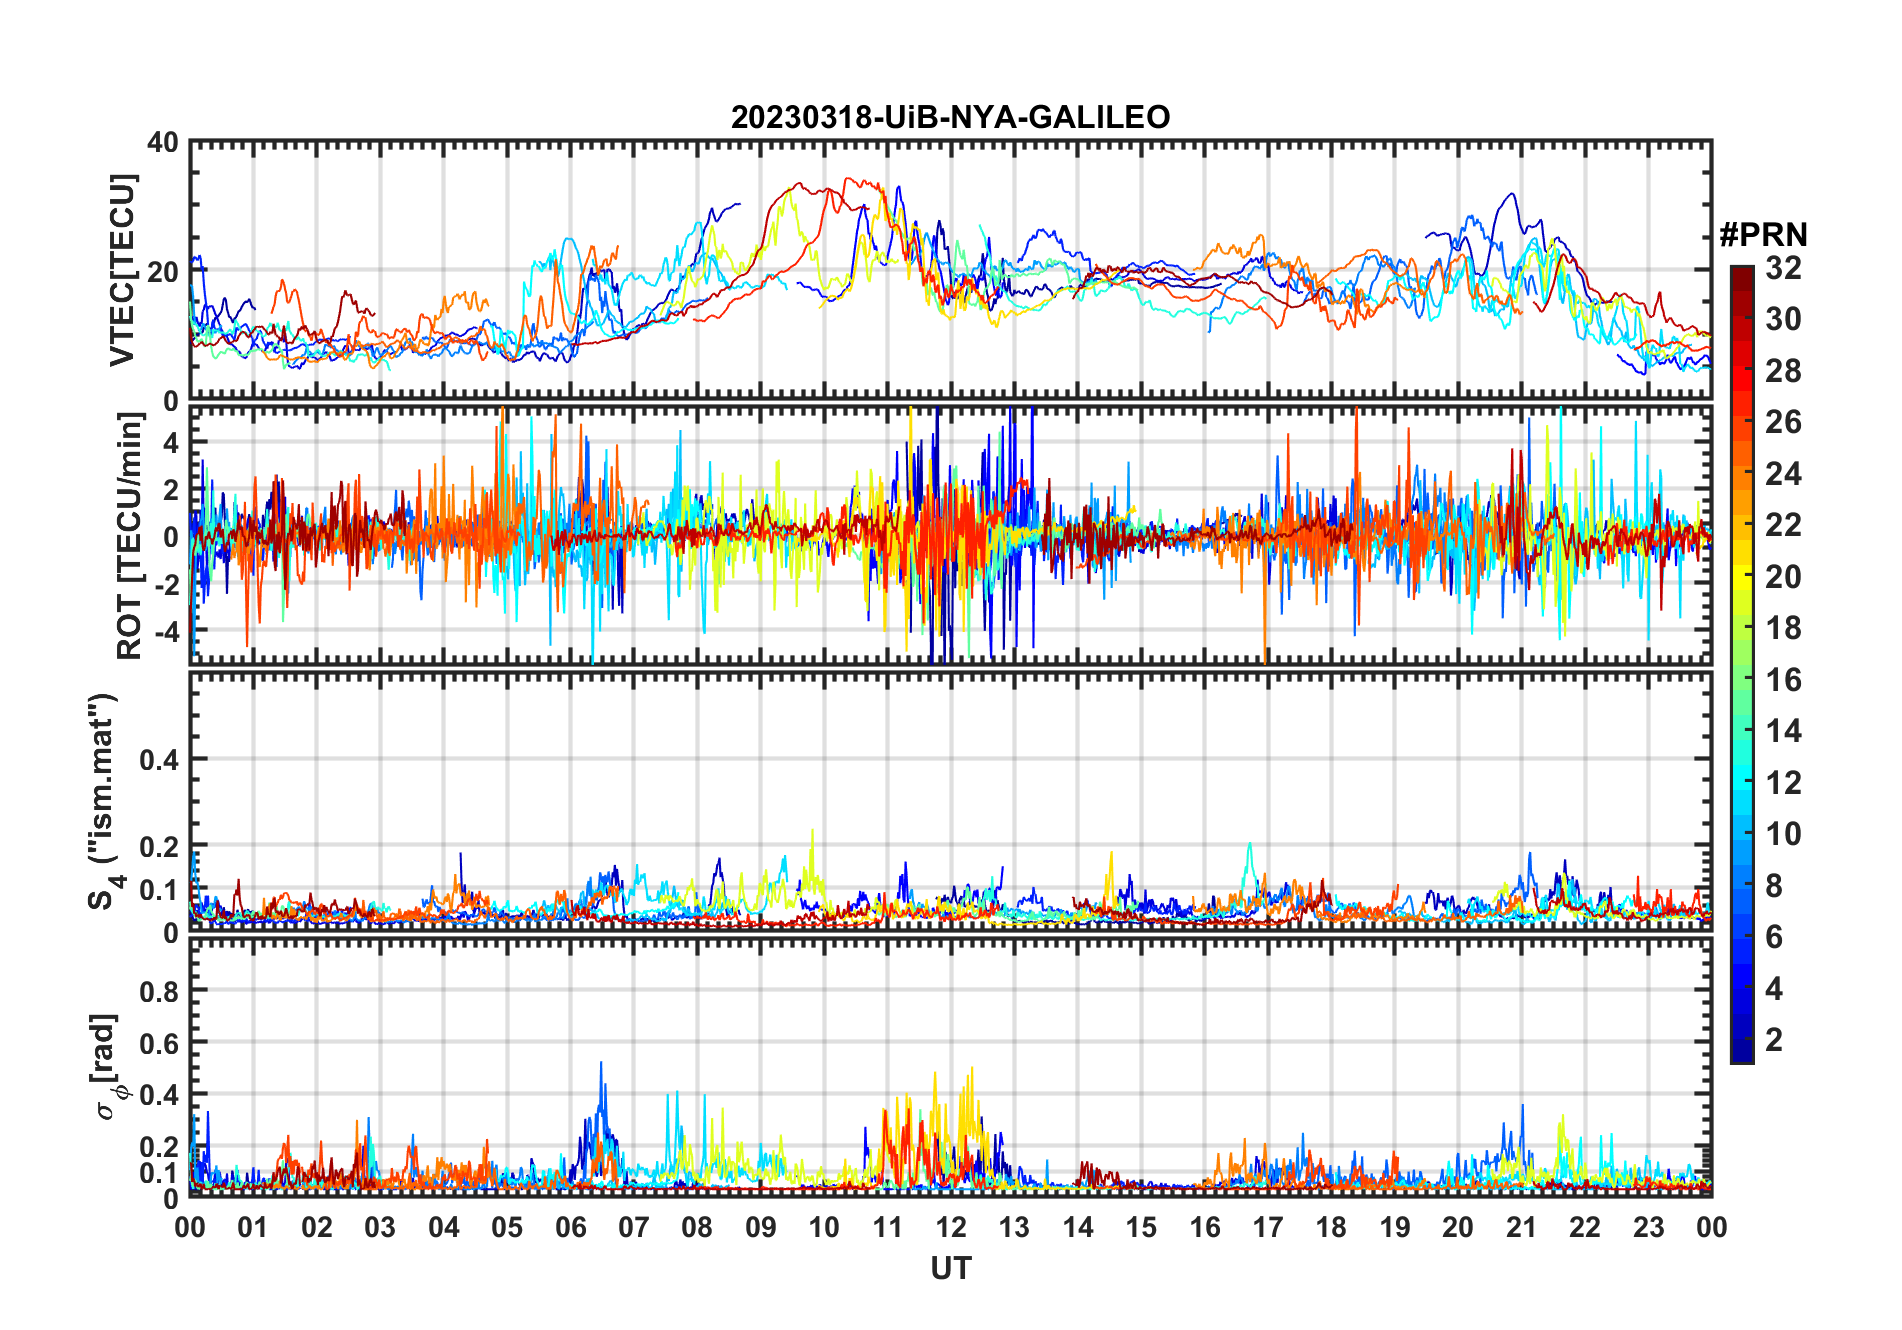Screen dimensions: 1902x1330
Task: Select colorbar tick label "28"
Action: click(1783, 371)
